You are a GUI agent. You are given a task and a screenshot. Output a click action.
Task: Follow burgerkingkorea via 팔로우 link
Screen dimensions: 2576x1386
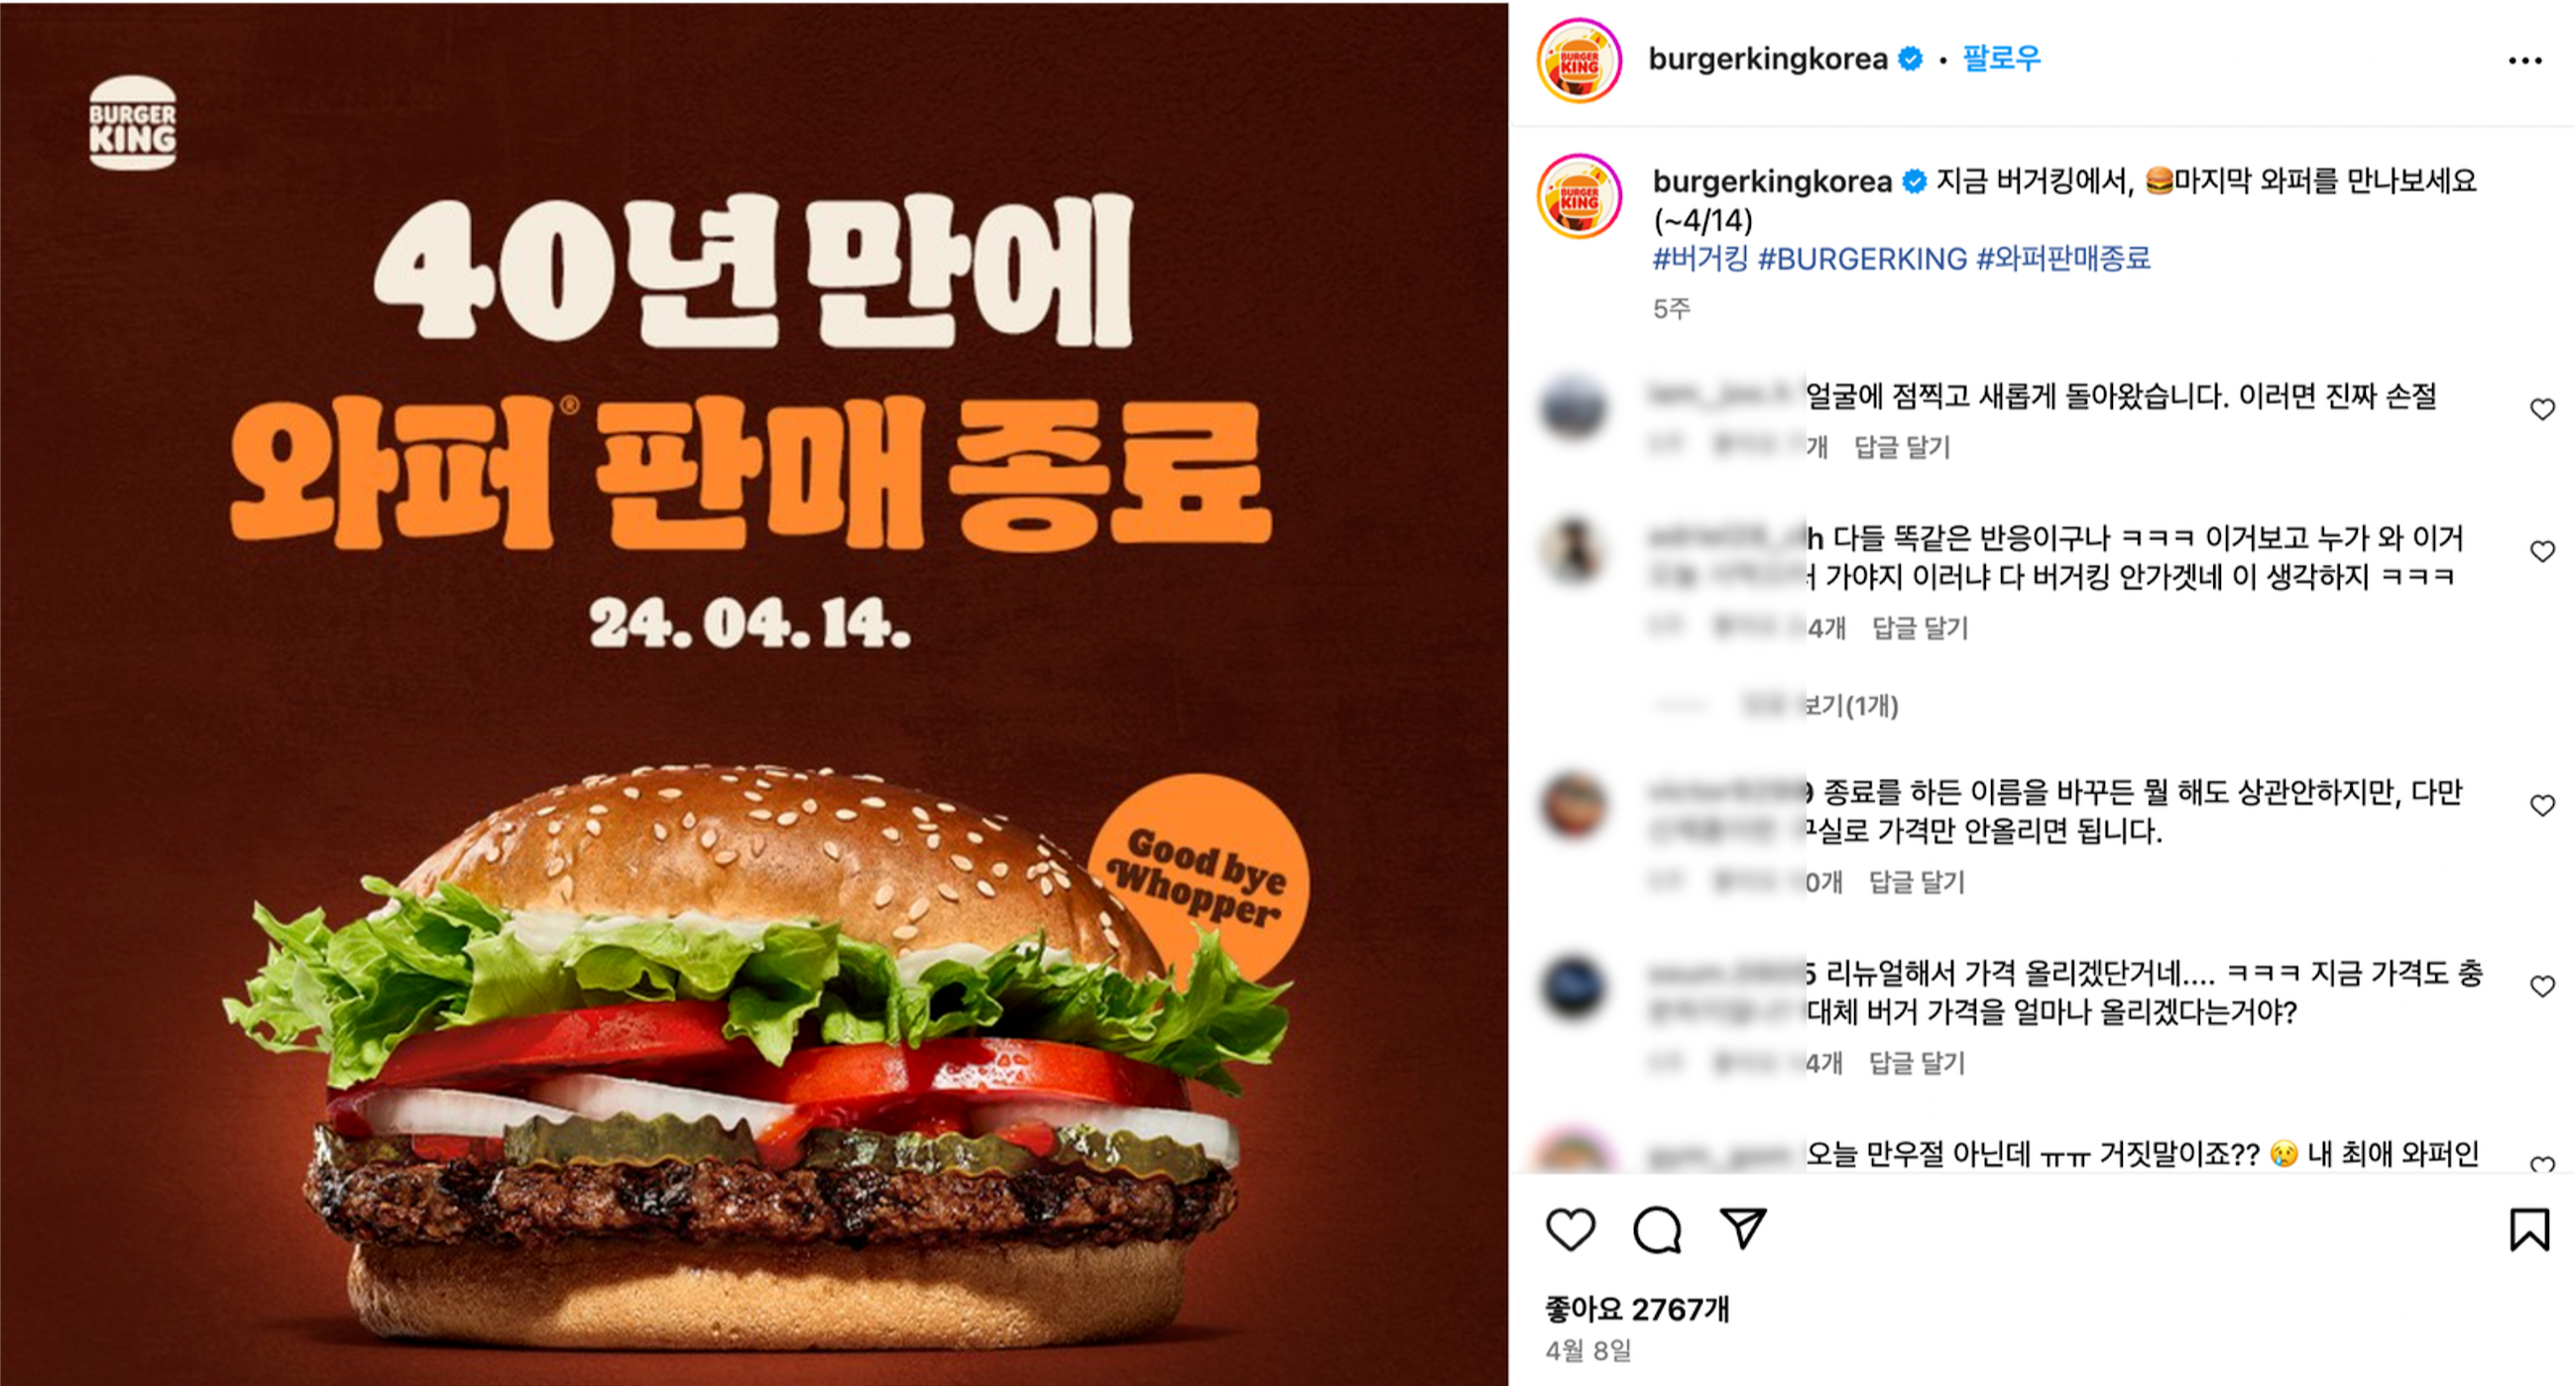pyautogui.click(x=2001, y=59)
